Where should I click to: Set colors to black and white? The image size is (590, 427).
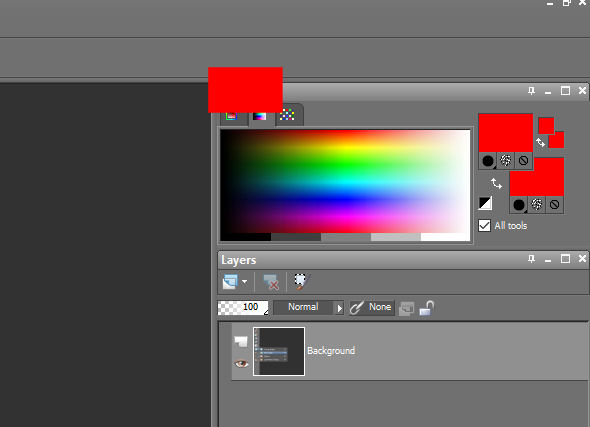(x=485, y=204)
